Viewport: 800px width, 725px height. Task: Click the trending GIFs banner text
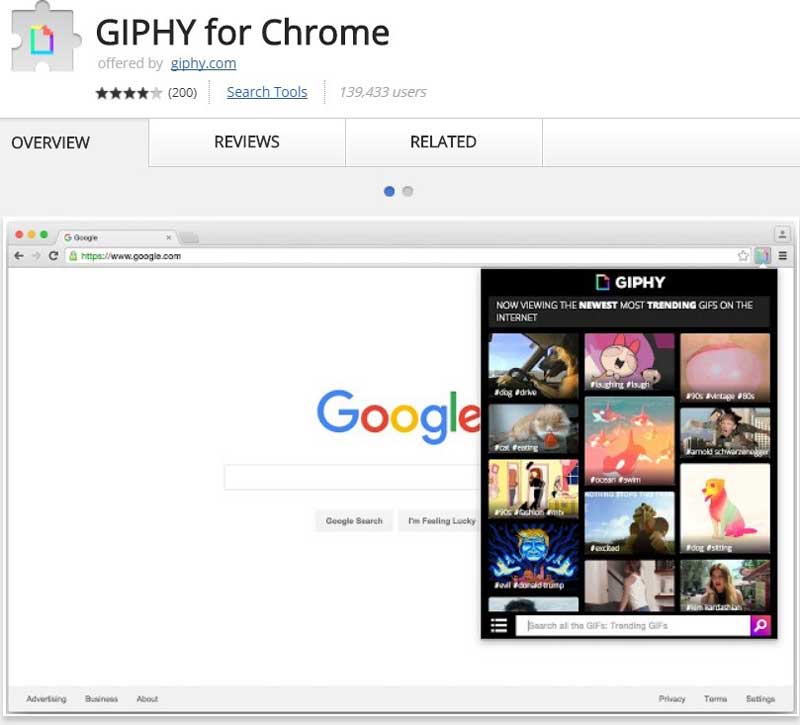[629, 311]
